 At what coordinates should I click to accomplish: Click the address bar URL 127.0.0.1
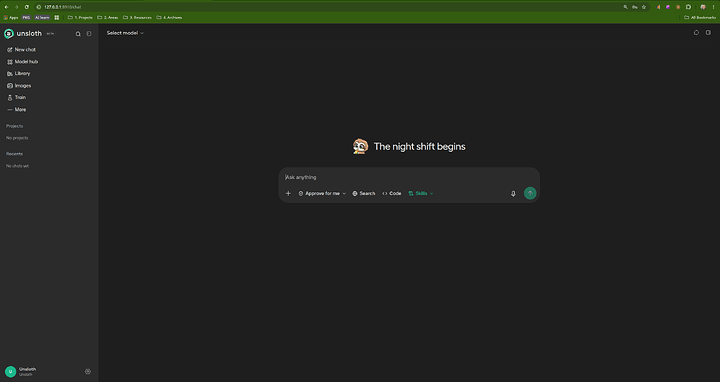pos(63,7)
